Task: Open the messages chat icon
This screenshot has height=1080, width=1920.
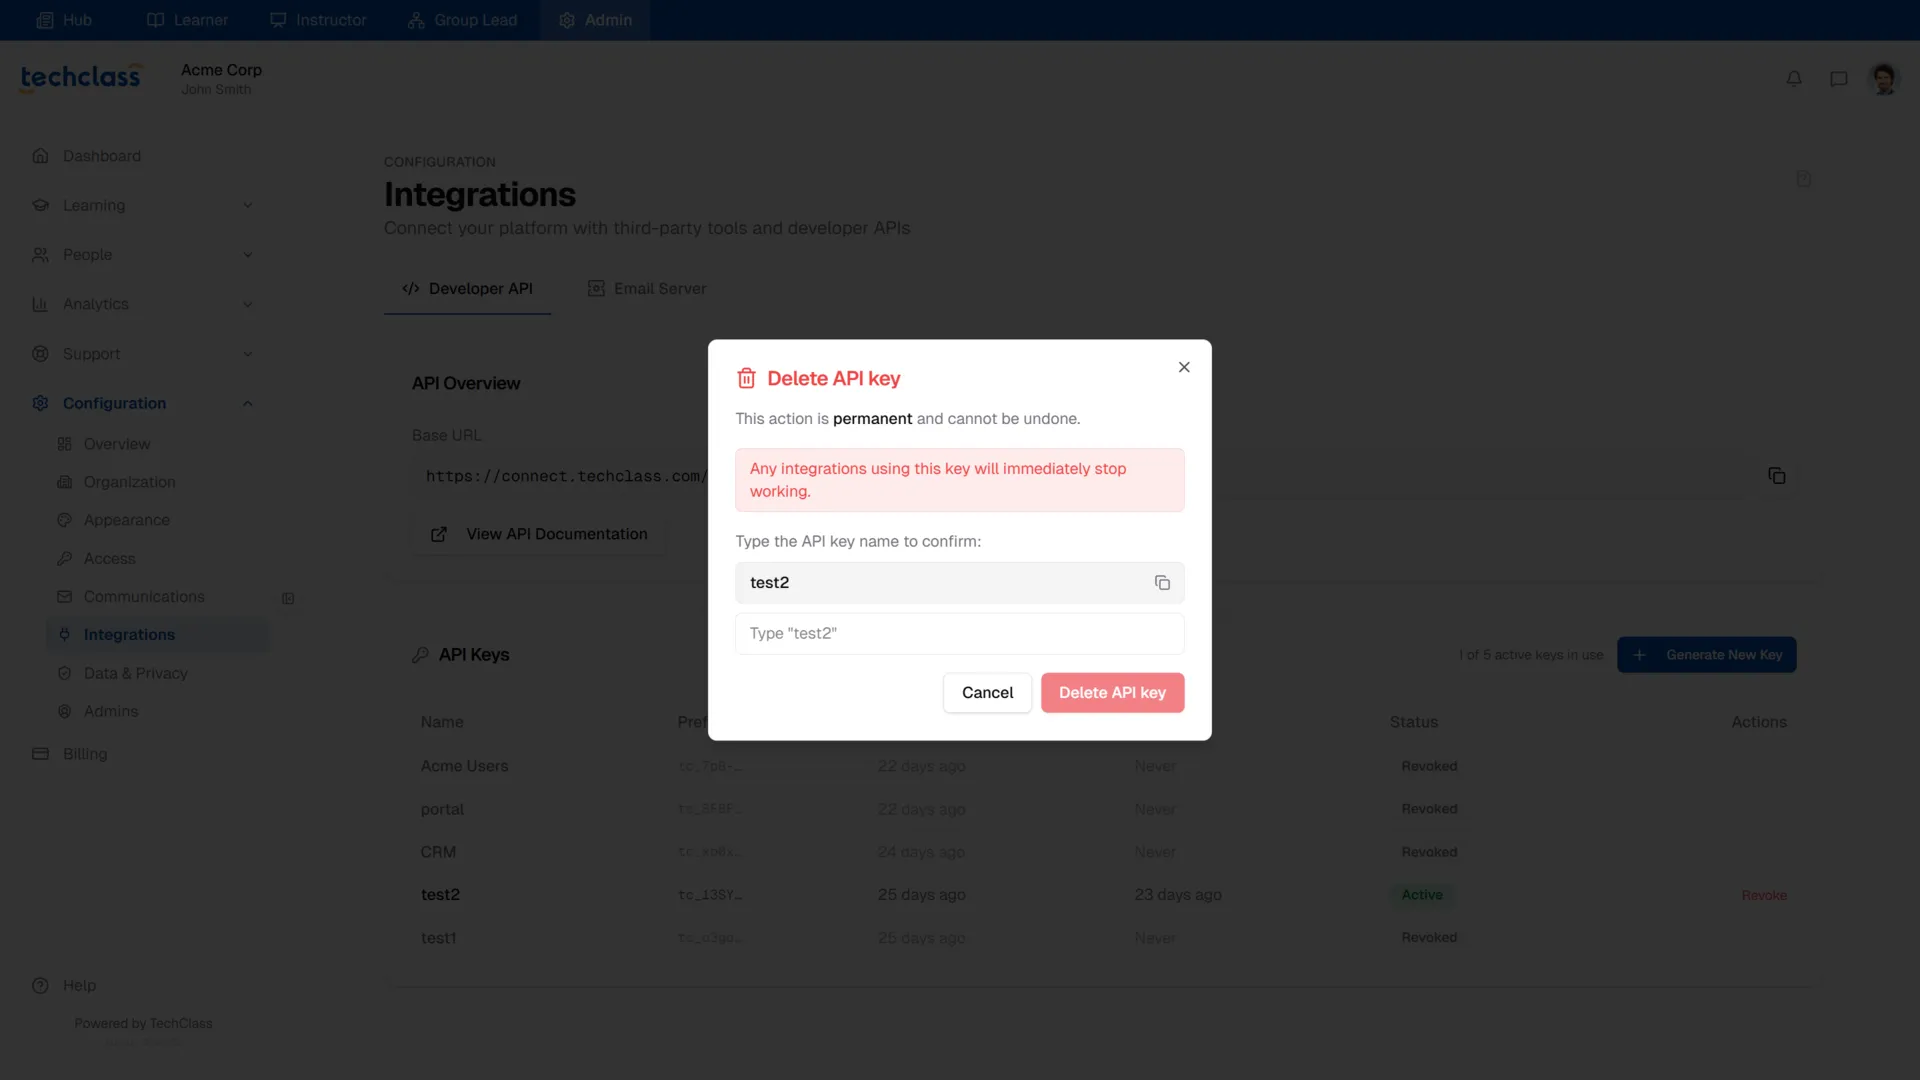Action: point(1838,78)
